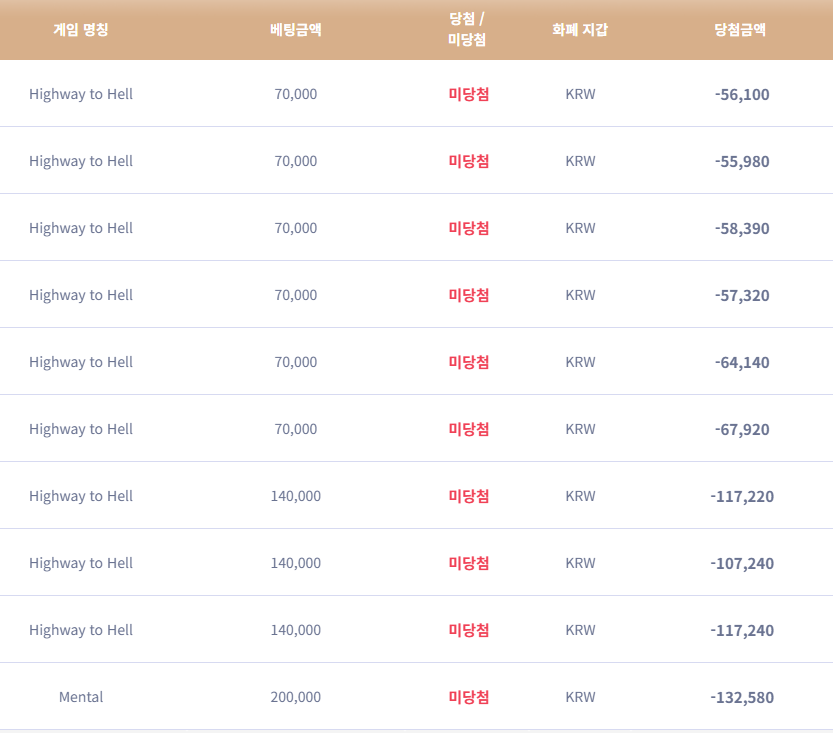Click 미당첨 status in the Mental row
The height and width of the screenshot is (733, 833).
coord(469,697)
